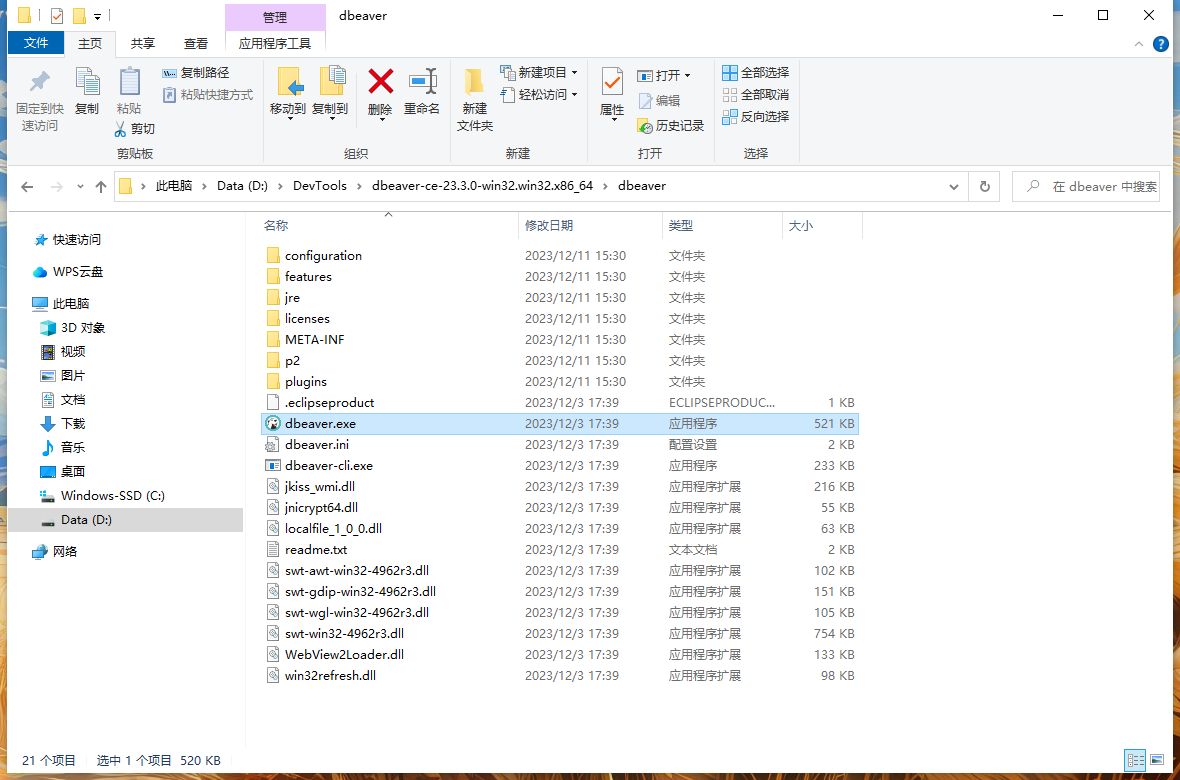The image size is (1180, 780).
Task: Sort by the 大小 Size column header
Action: (822, 226)
